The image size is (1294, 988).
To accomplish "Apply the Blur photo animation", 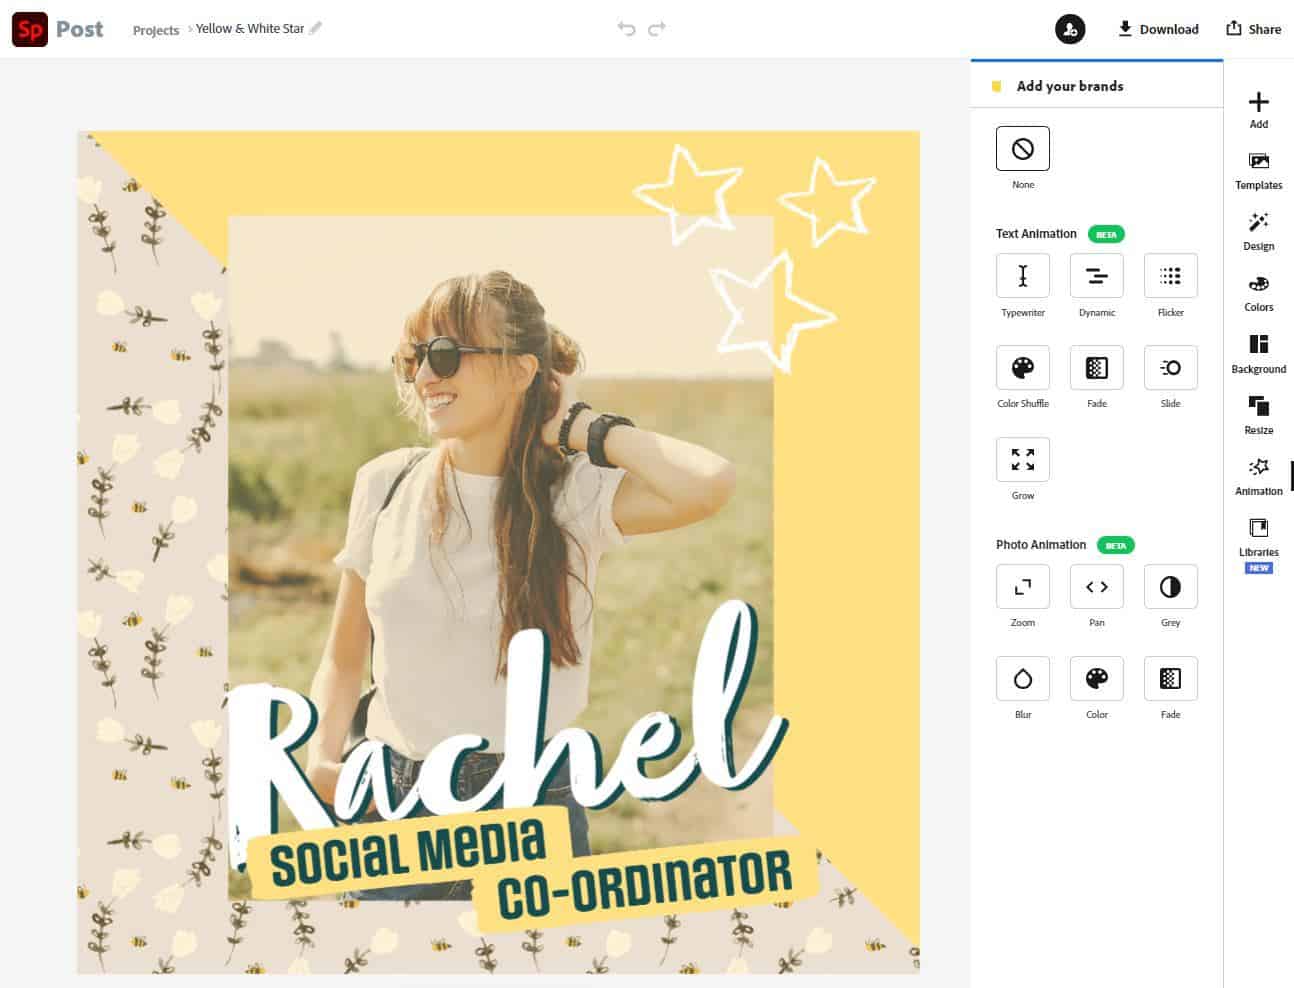I will tap(1022, 679).
